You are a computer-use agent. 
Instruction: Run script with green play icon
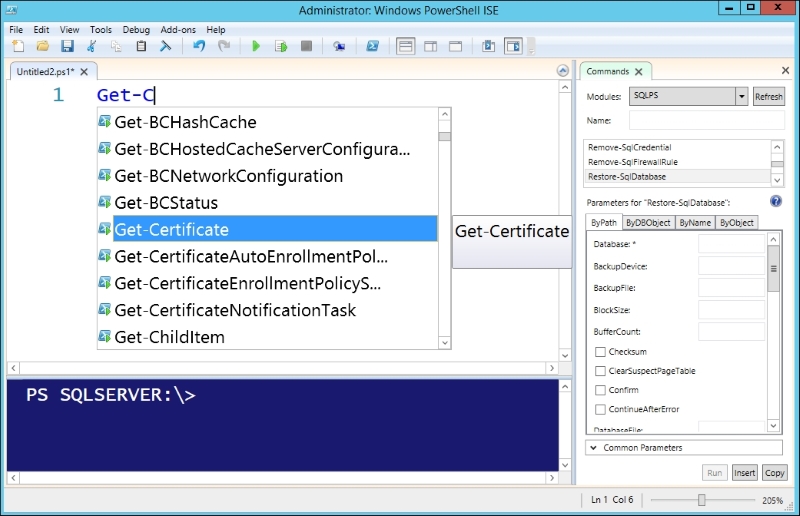(256, 46)
